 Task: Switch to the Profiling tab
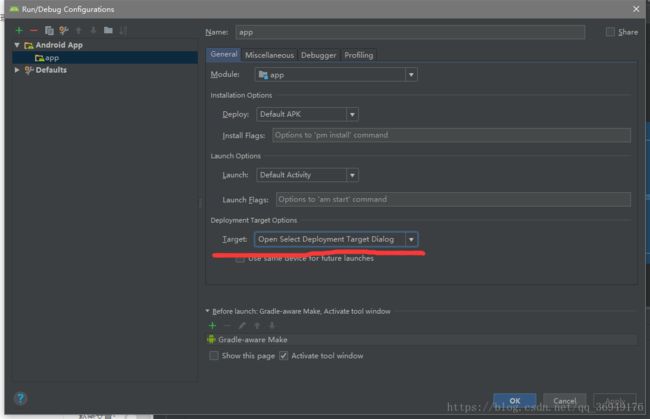click(x=359, y=55)
